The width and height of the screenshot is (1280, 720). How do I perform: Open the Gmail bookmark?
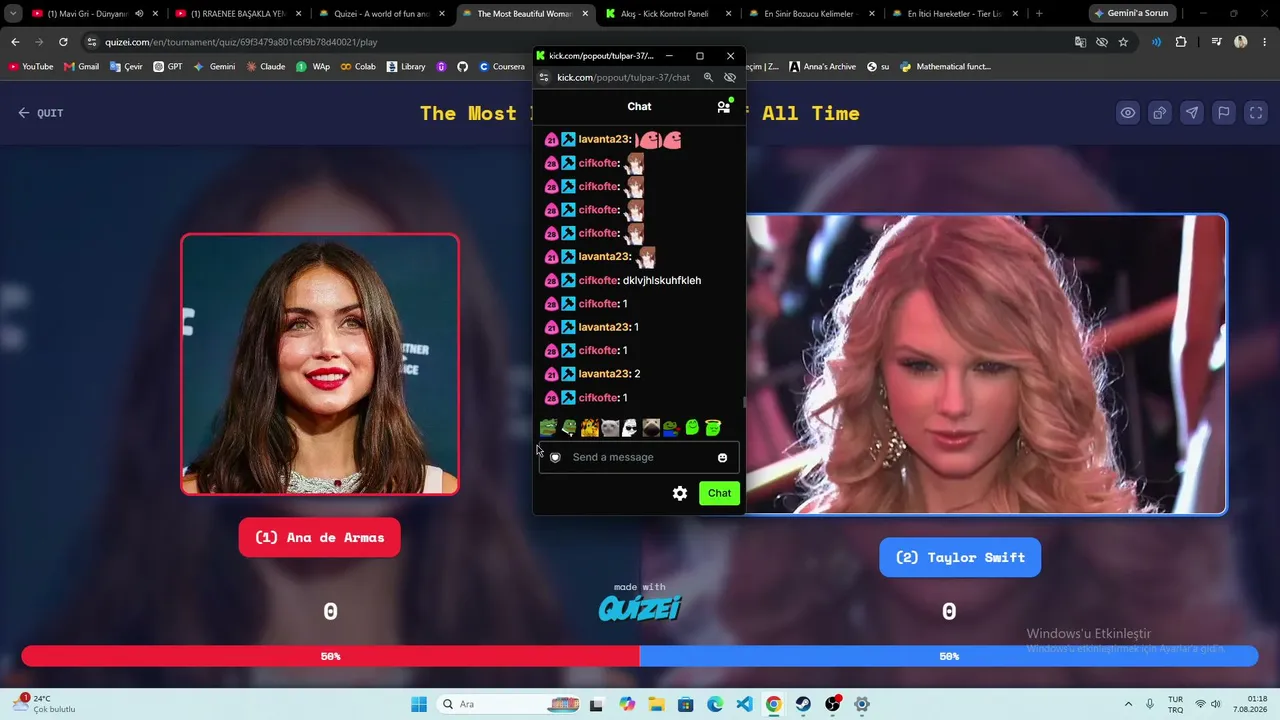point(81,67)
